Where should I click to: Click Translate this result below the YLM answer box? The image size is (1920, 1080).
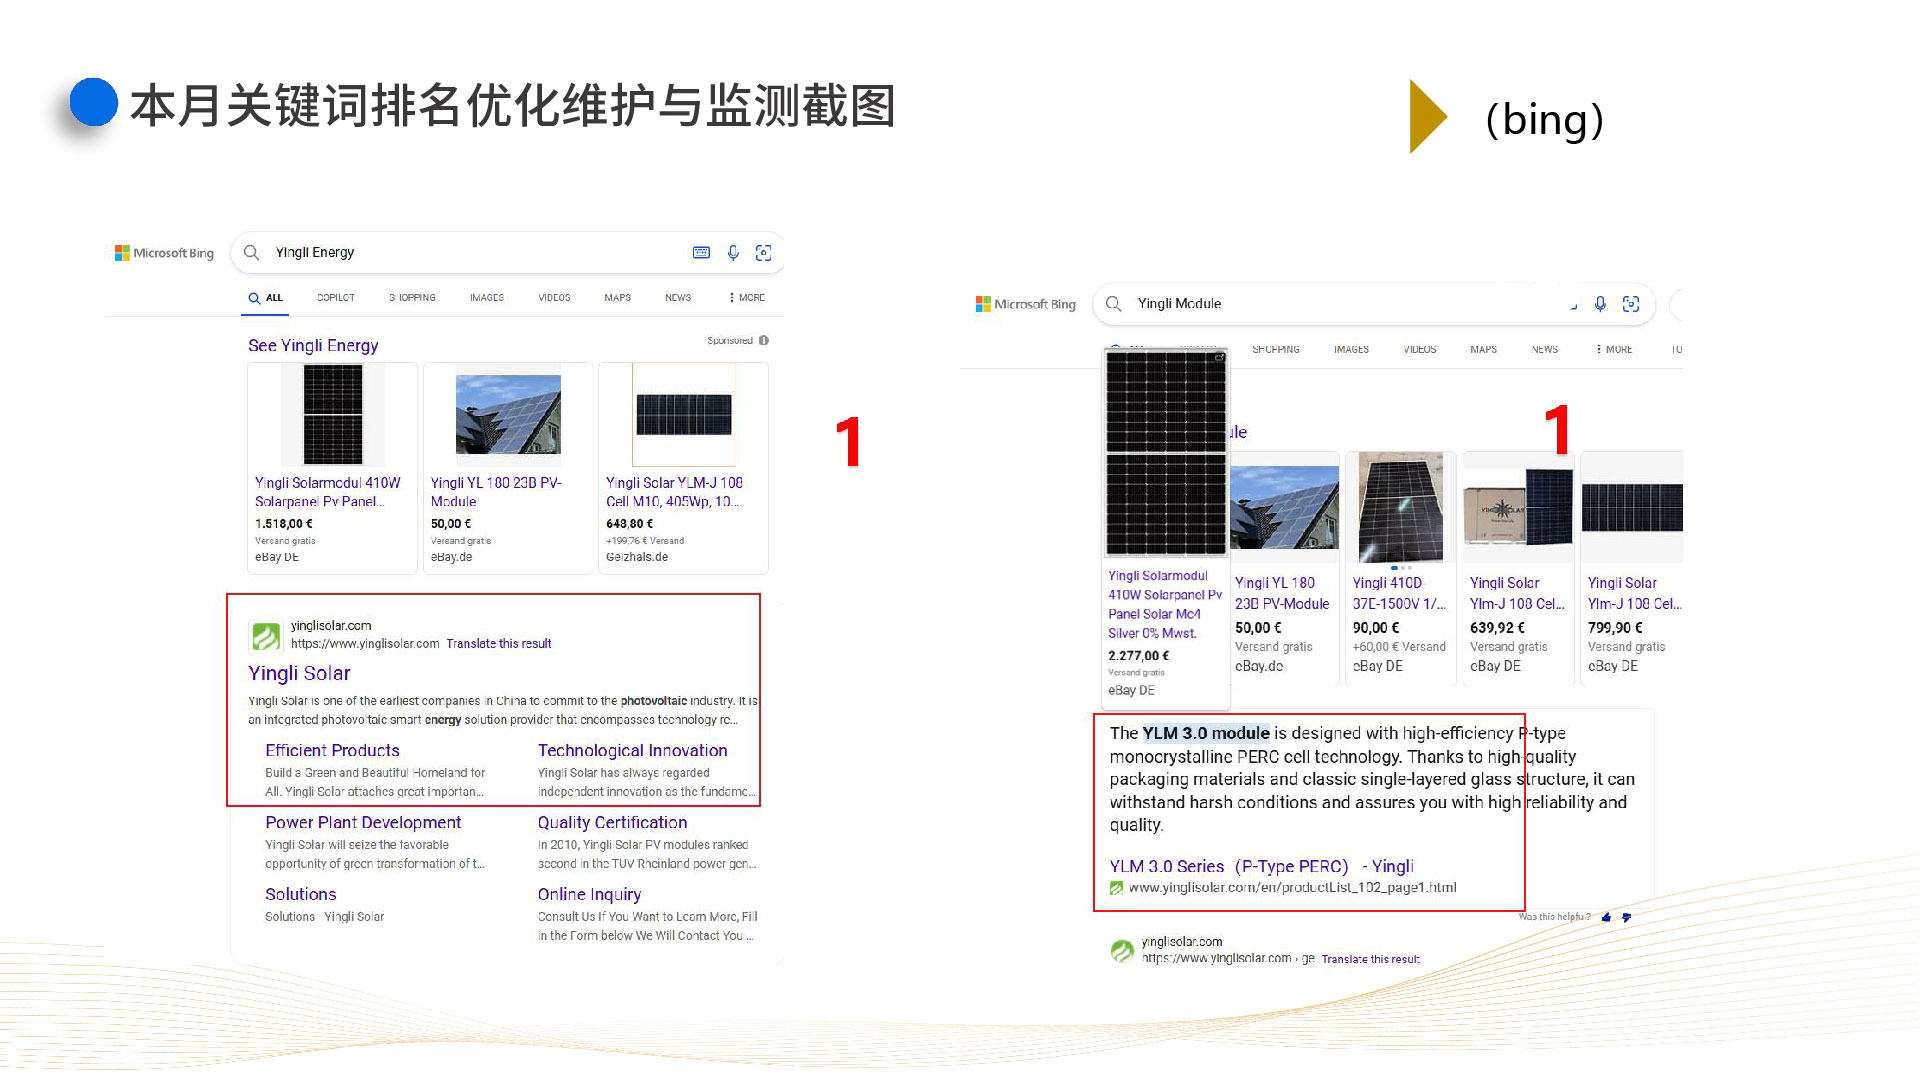tap(1371, 959)
